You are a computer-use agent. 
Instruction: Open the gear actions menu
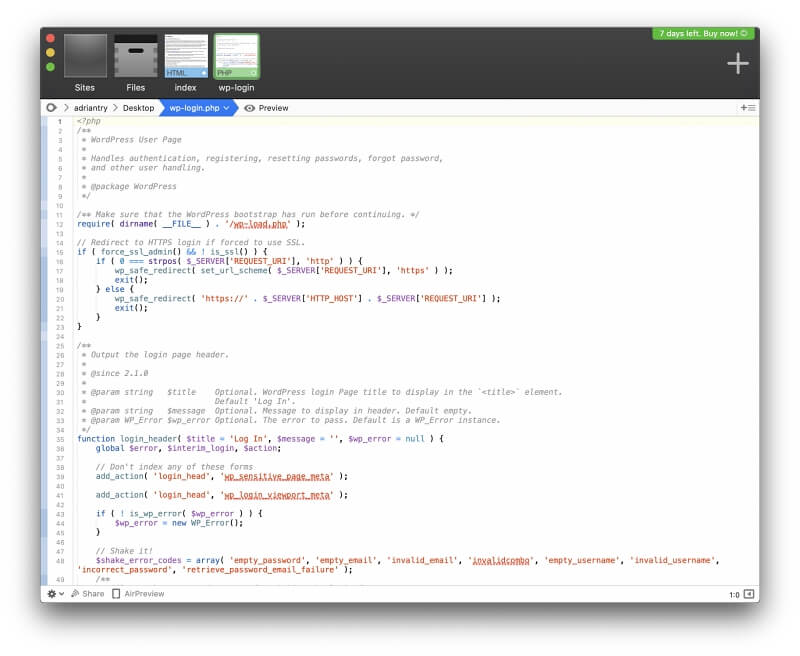(50, 593)
